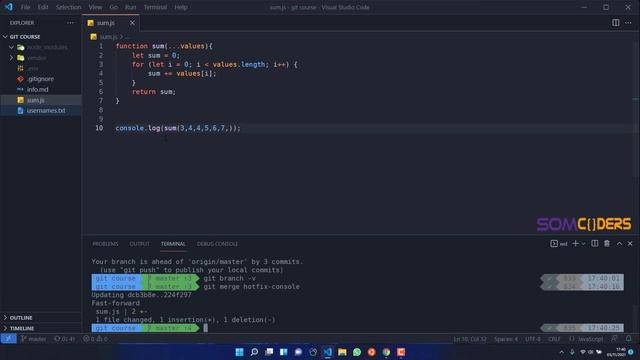Image resolution: width=640 pixels, height=360 pixels.
Task: Open Windows taskbar search
Action: pos(254,352)
